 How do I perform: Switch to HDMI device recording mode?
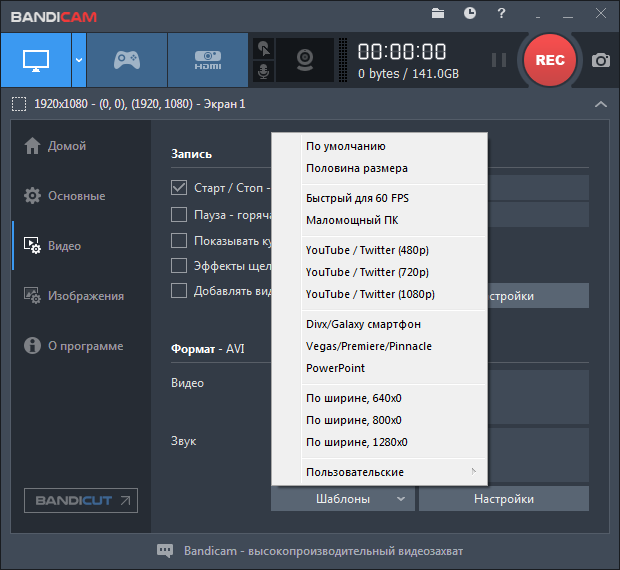[x=207, y=59]
